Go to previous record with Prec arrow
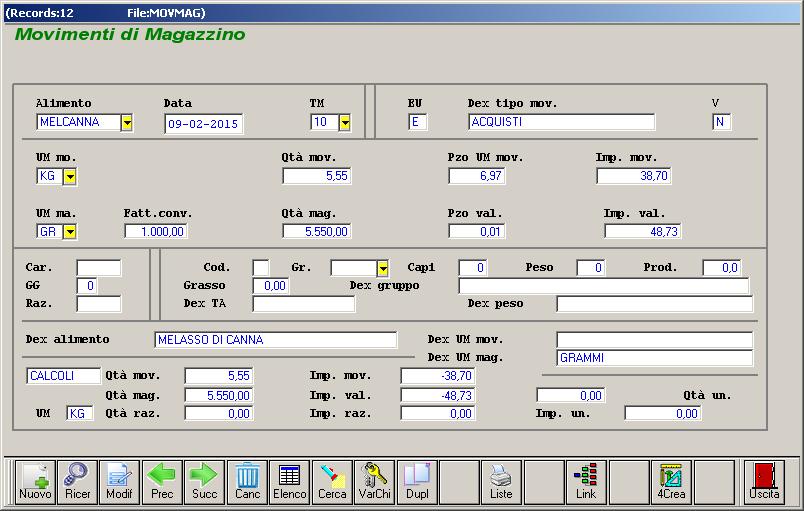 pyautogui.click(x=162, y=482)
